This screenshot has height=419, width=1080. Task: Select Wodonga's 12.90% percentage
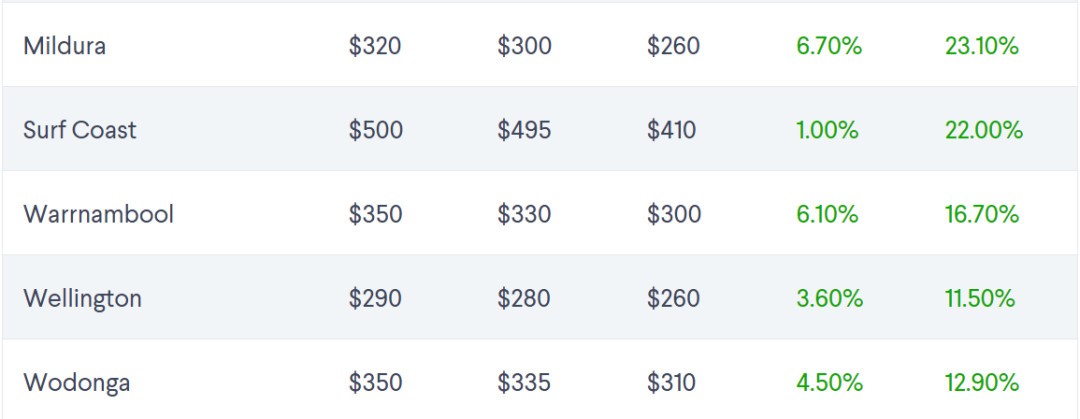(981, 382)
